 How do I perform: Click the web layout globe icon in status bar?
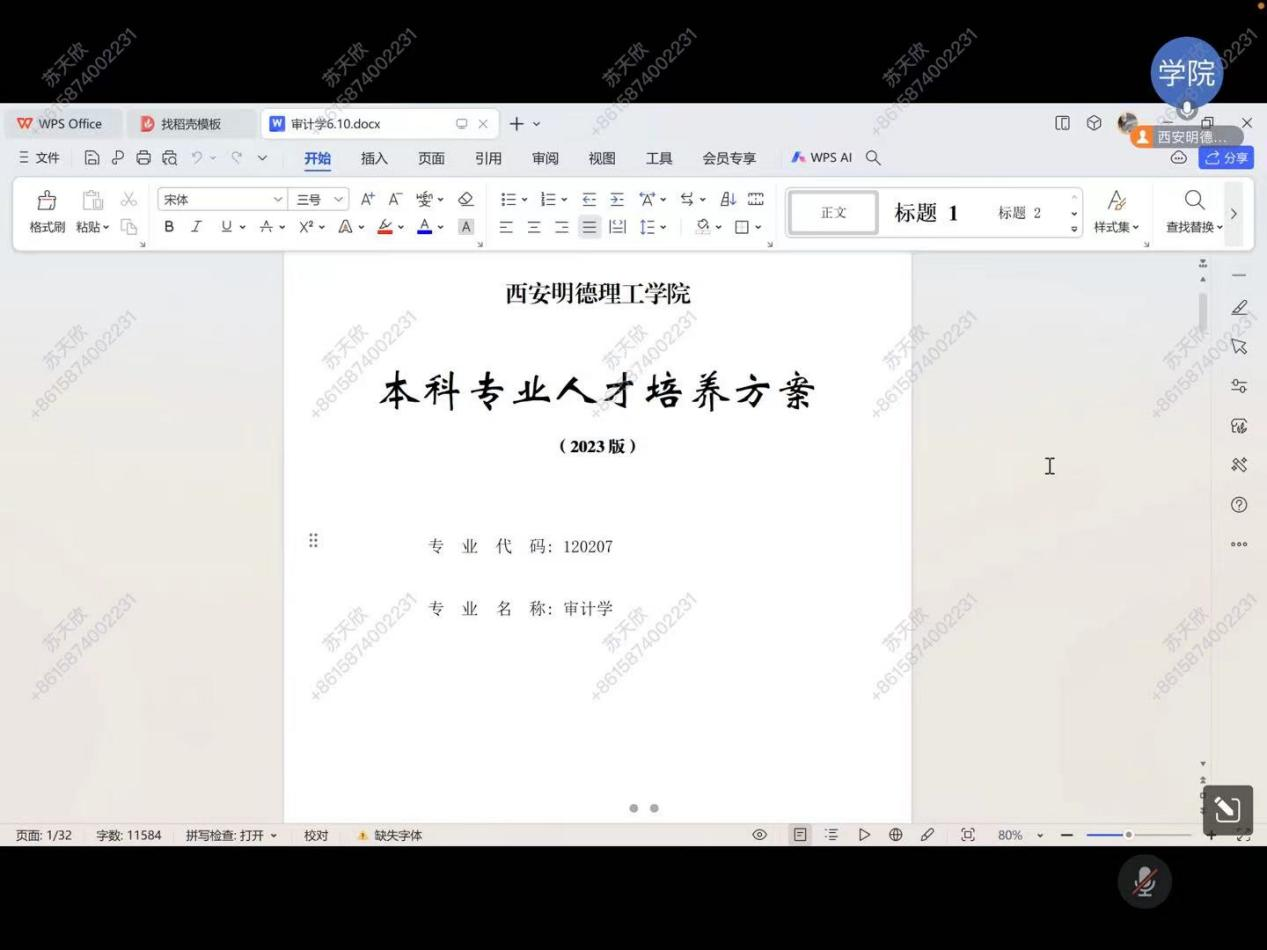coord(895,835)
